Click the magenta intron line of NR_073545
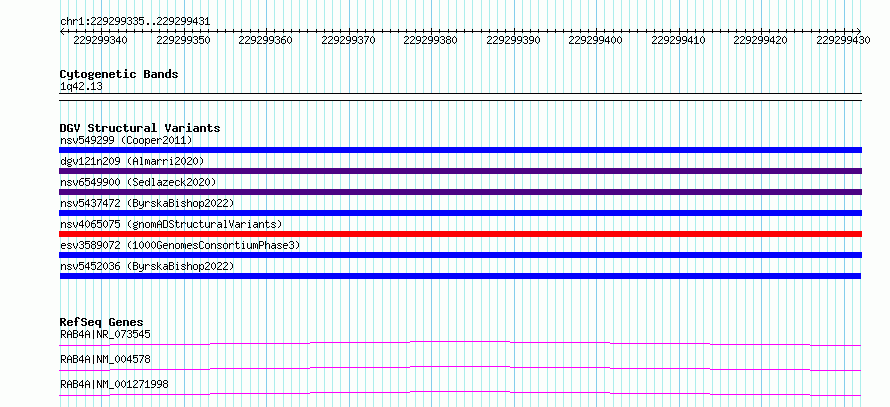890x407 pixels. click(460, 342)
